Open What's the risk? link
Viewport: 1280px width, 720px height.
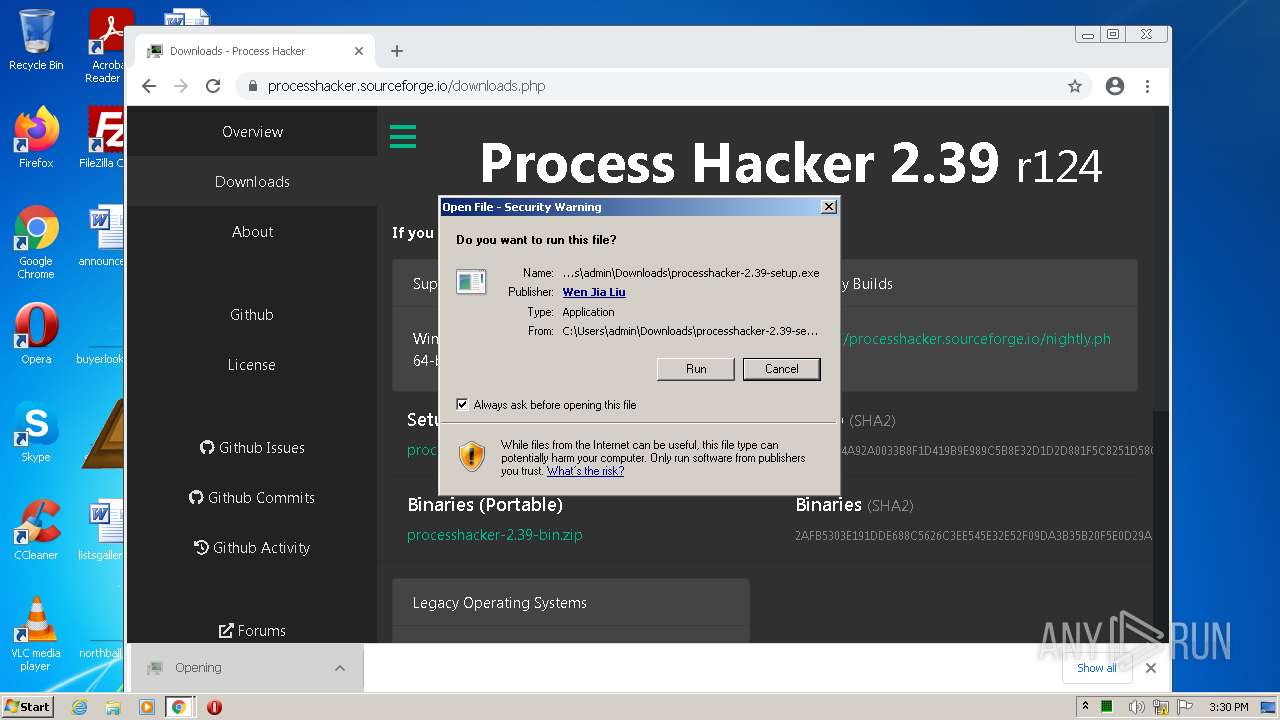pyautogui.click(x=585, y=471)
